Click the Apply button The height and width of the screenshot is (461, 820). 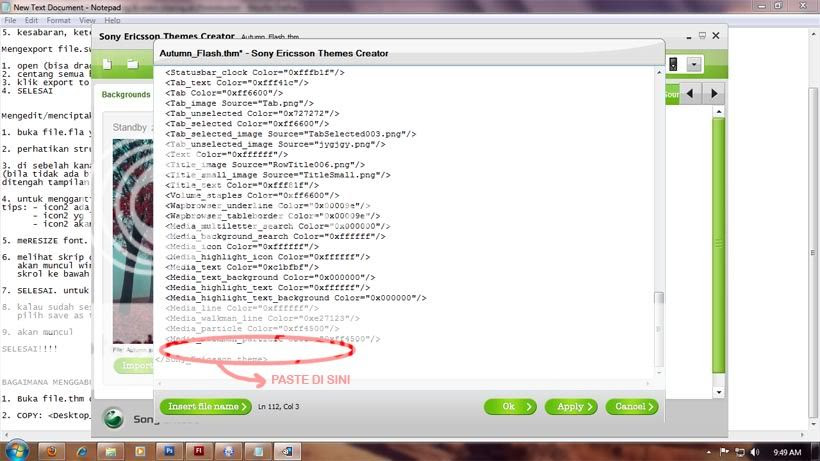pos(571,407)
